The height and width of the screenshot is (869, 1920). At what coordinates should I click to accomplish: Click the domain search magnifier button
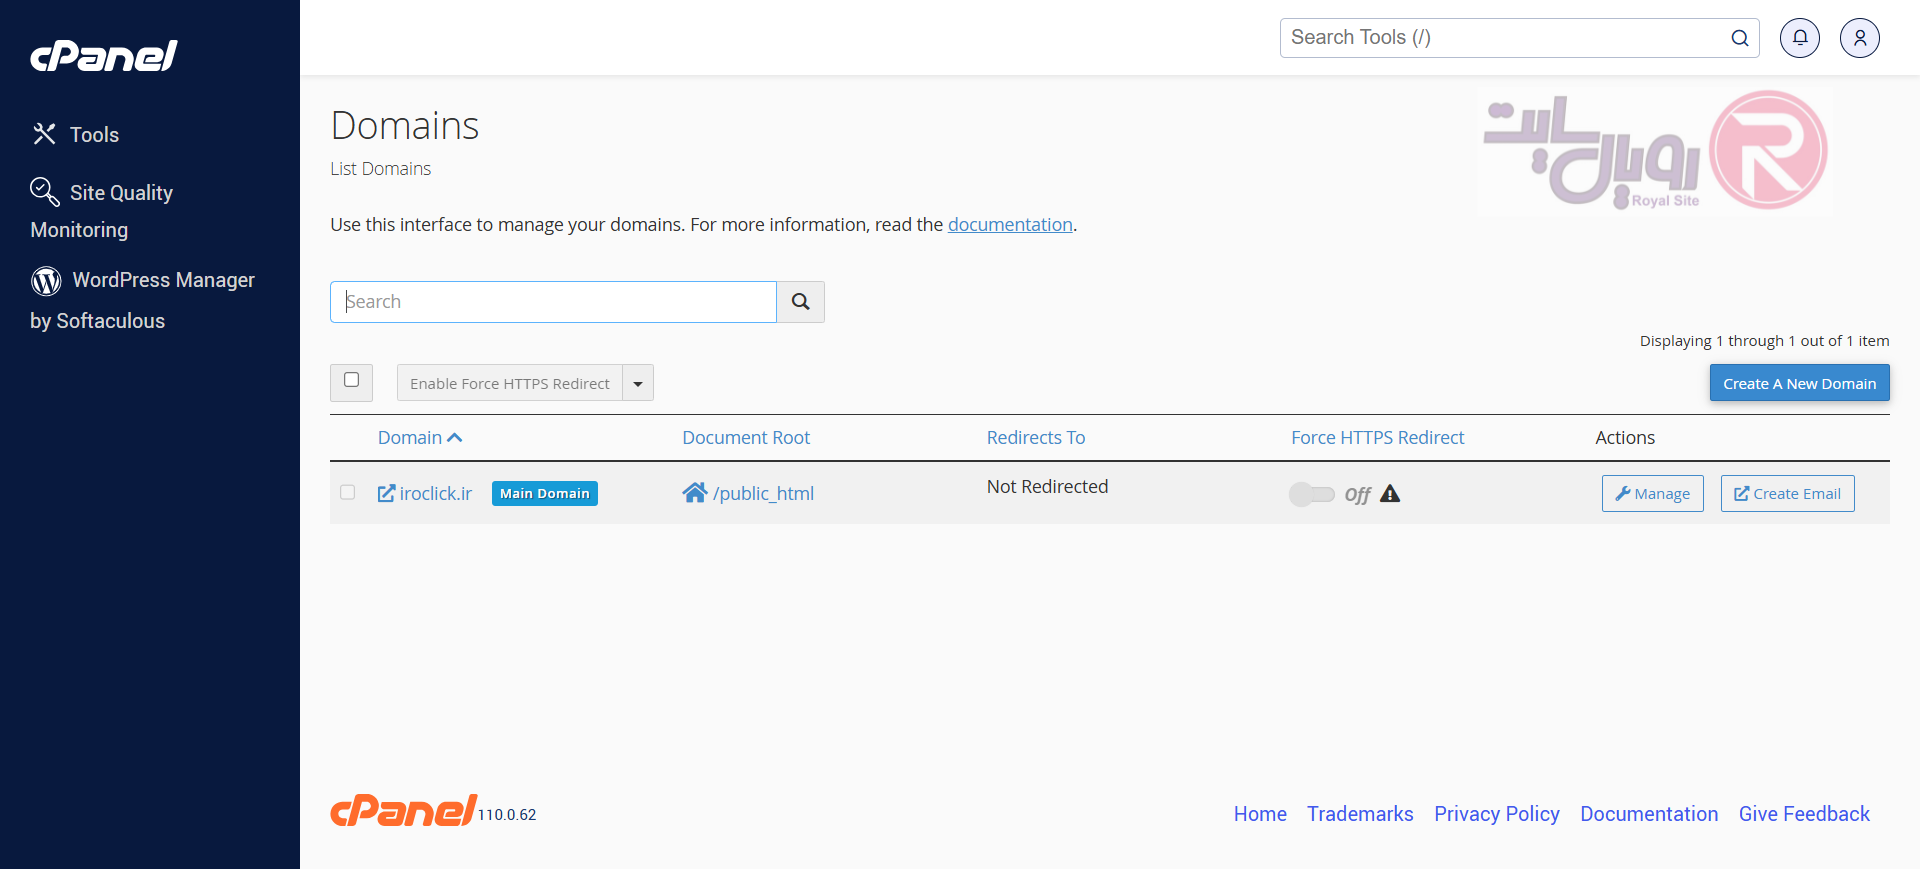point(800,302)
